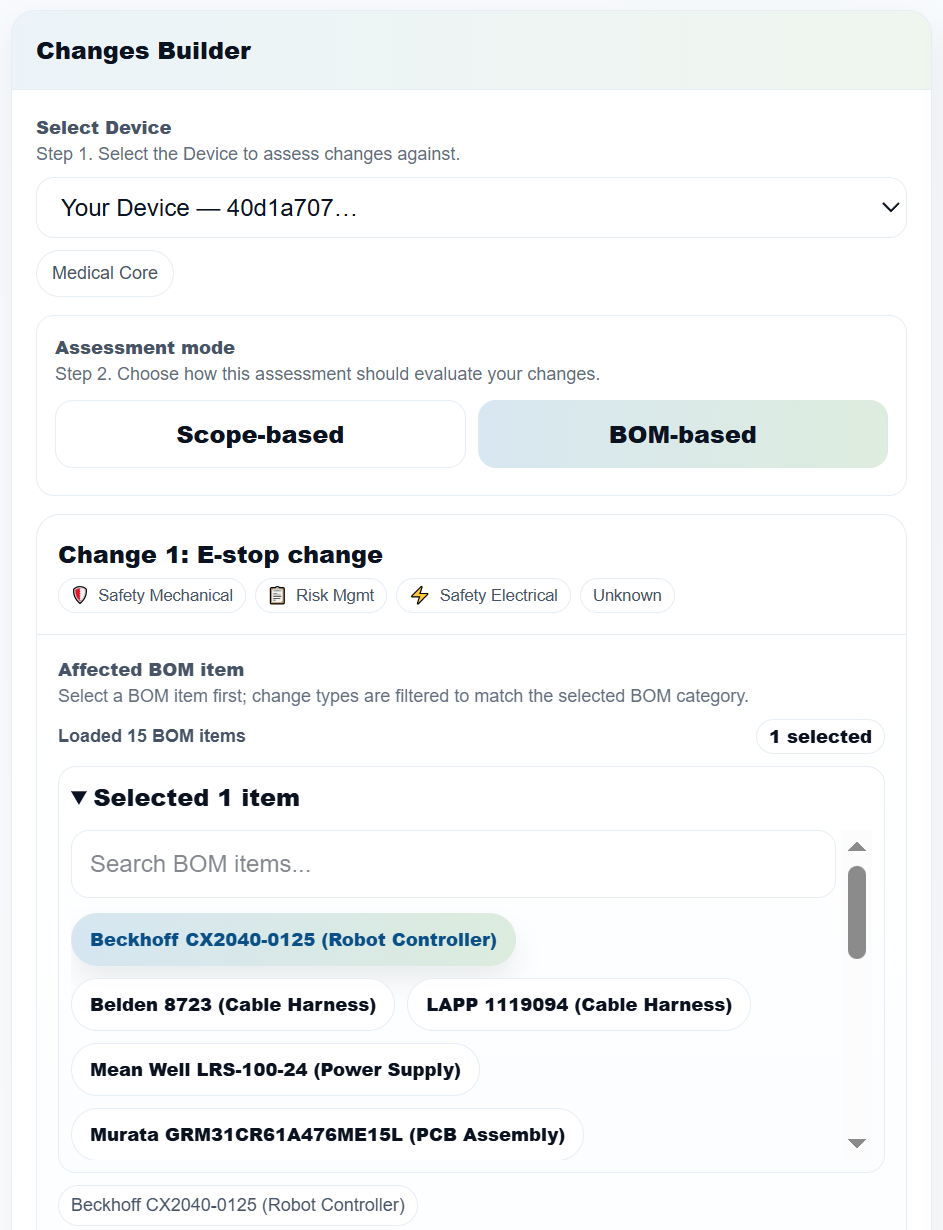
Task: Click the scrollbar down arrow in BOM list
Action: tap(857, 1143)
